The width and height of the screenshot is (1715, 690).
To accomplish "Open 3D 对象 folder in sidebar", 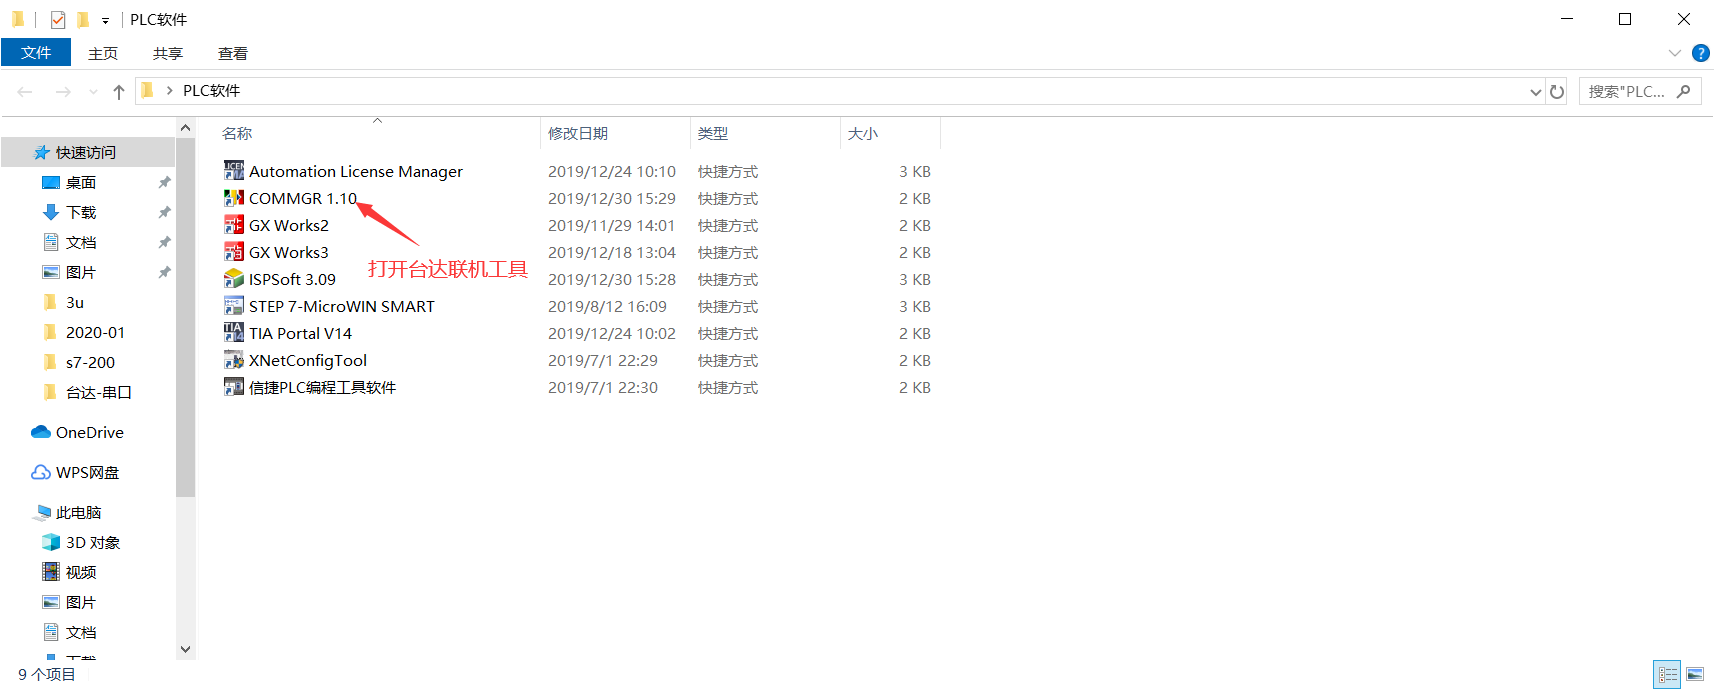I will coord(81,542).
